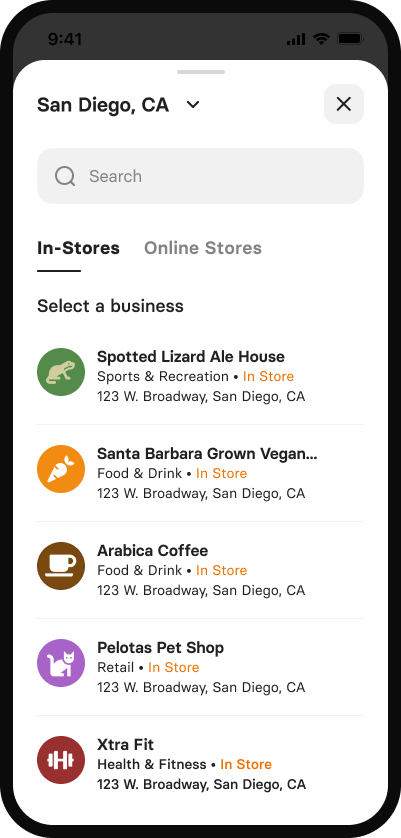Open the San Diego, CA city selector
The width and height of the screenshot is (401, 838).
point(118,105)
